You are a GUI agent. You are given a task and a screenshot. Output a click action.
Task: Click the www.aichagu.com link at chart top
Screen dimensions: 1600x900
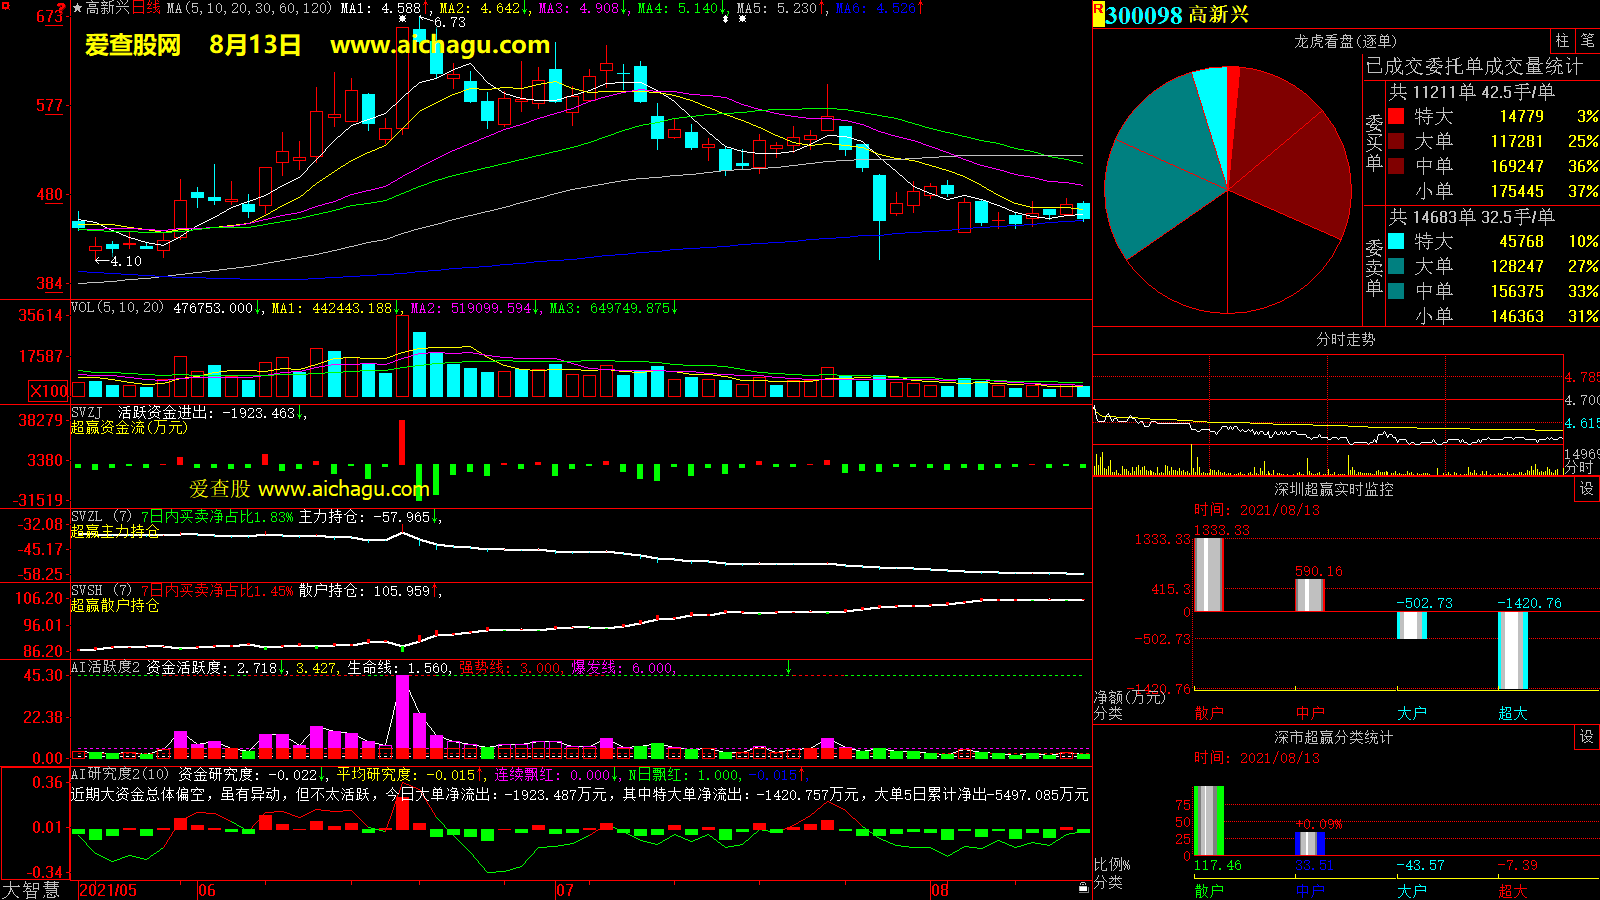[439, 45]
